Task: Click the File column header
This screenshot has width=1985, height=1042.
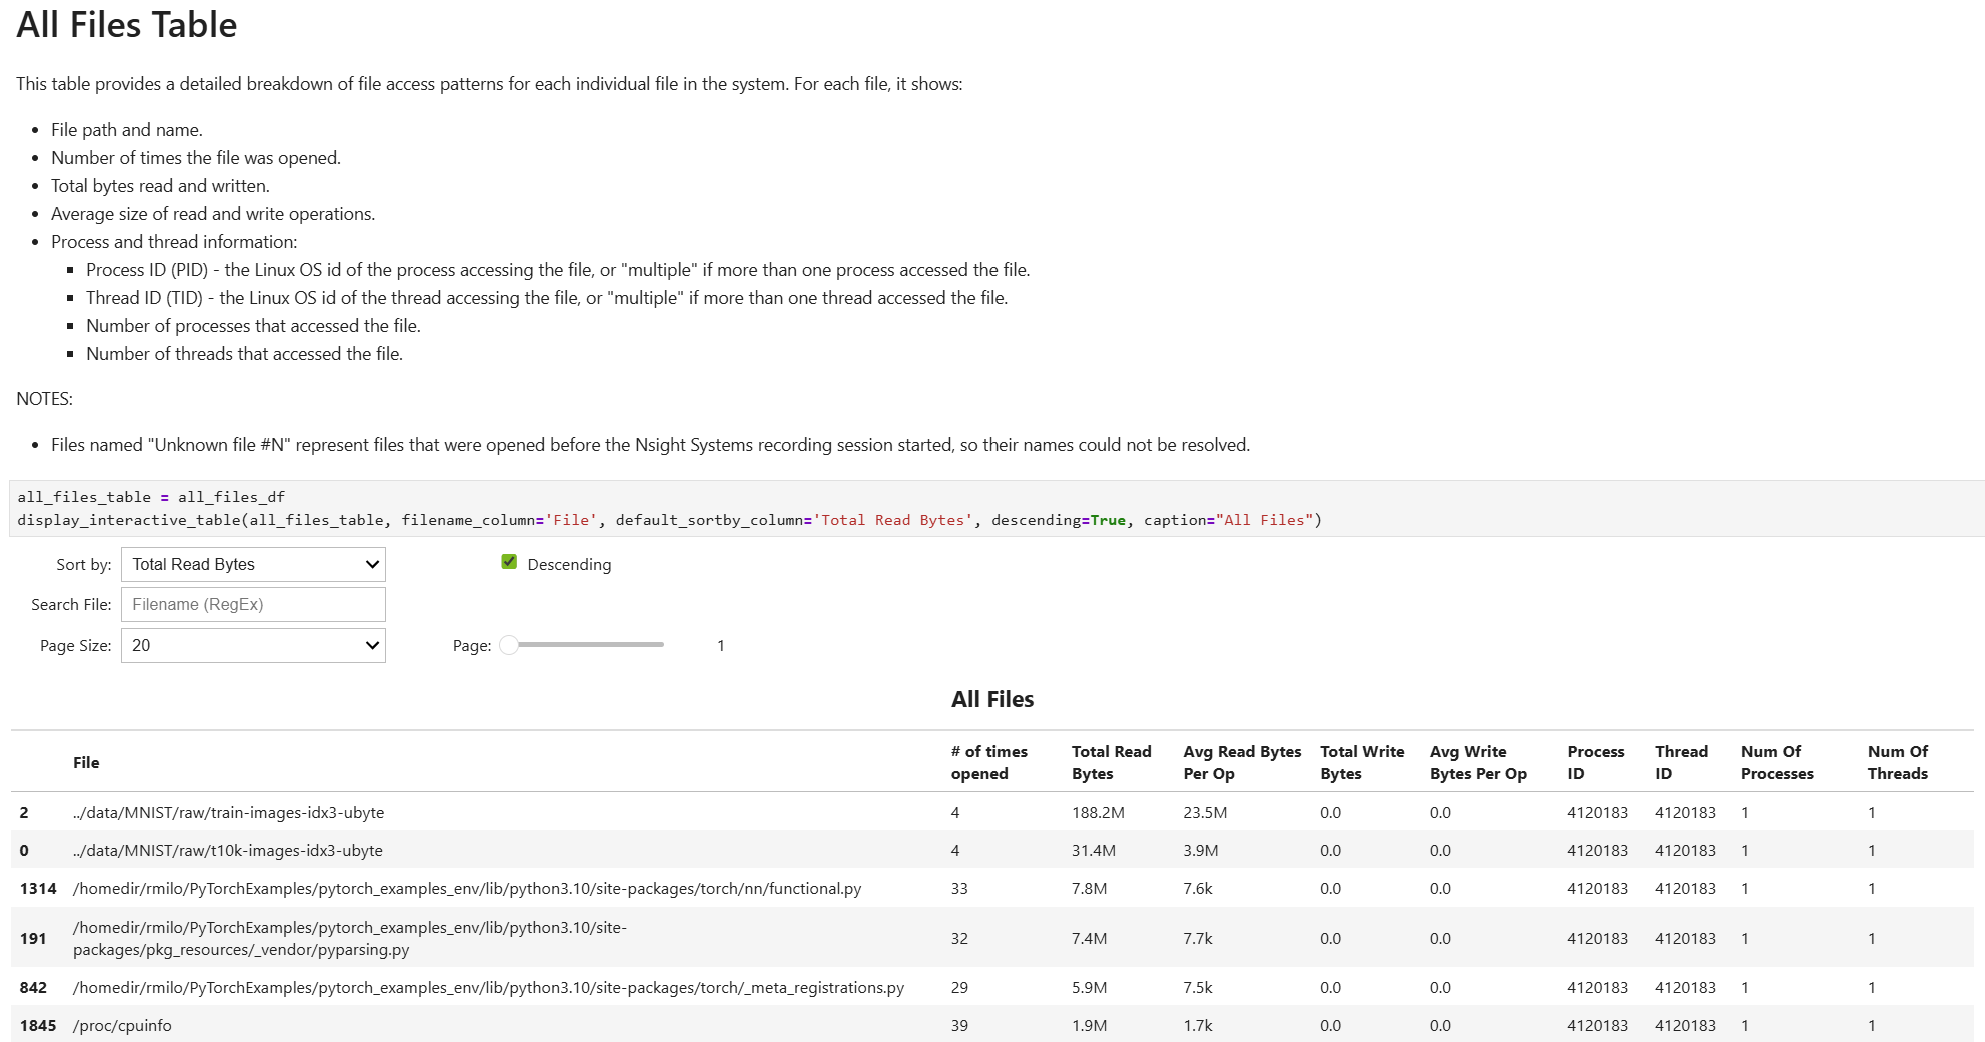Action: point(86,762)
